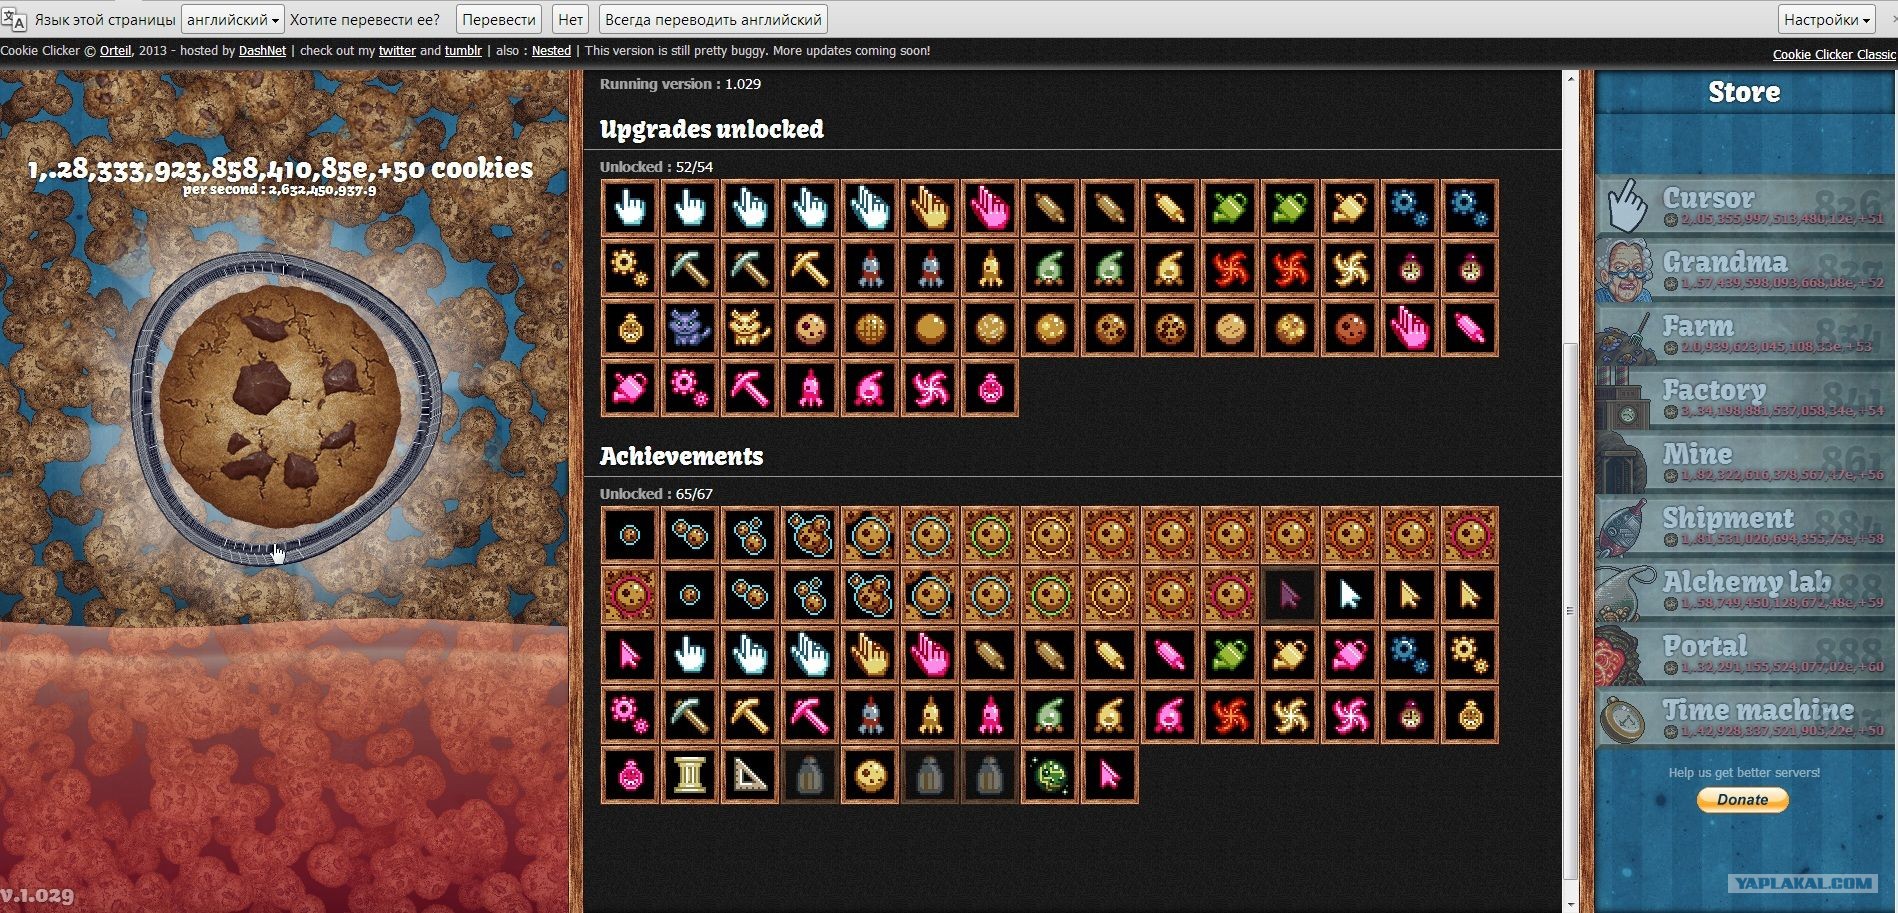Select the dimmed purple arrow achievement icon

click(1290, 595)
